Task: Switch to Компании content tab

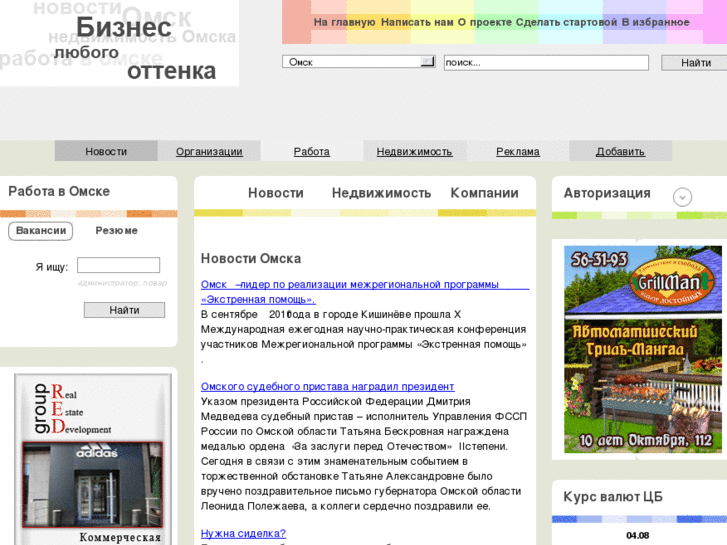Action: pyautogui.click(x=484, y=193)
